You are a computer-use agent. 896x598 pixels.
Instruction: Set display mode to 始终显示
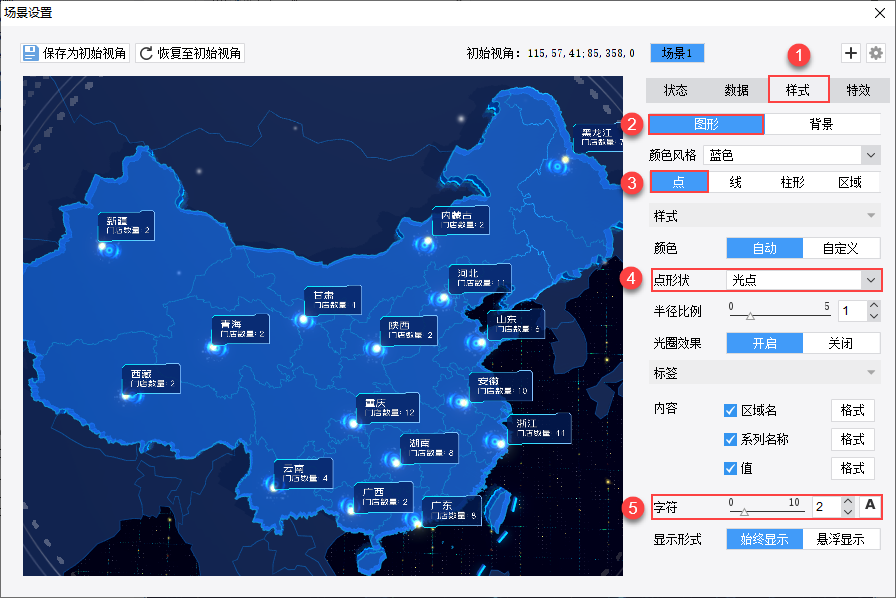click(765, 539)
